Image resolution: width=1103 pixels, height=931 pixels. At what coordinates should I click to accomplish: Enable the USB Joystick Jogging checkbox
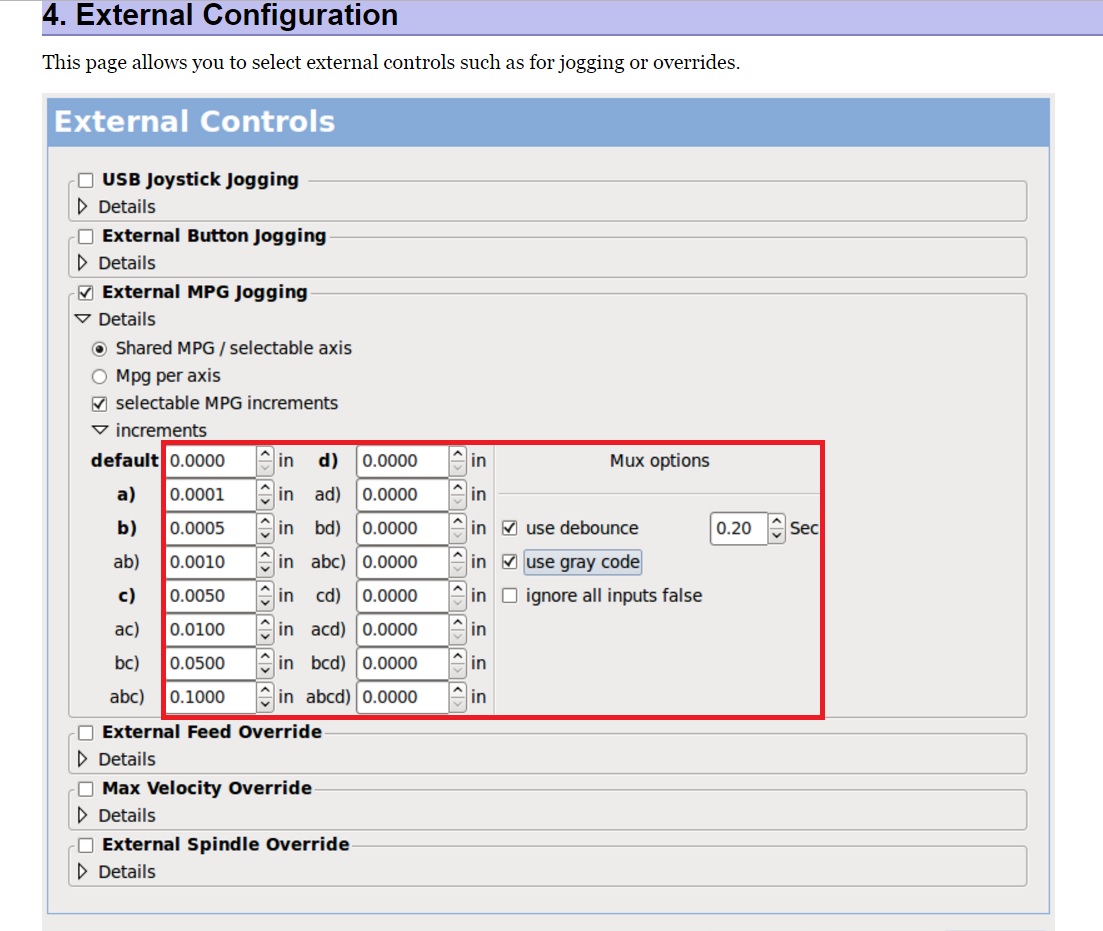pos(86,180)
